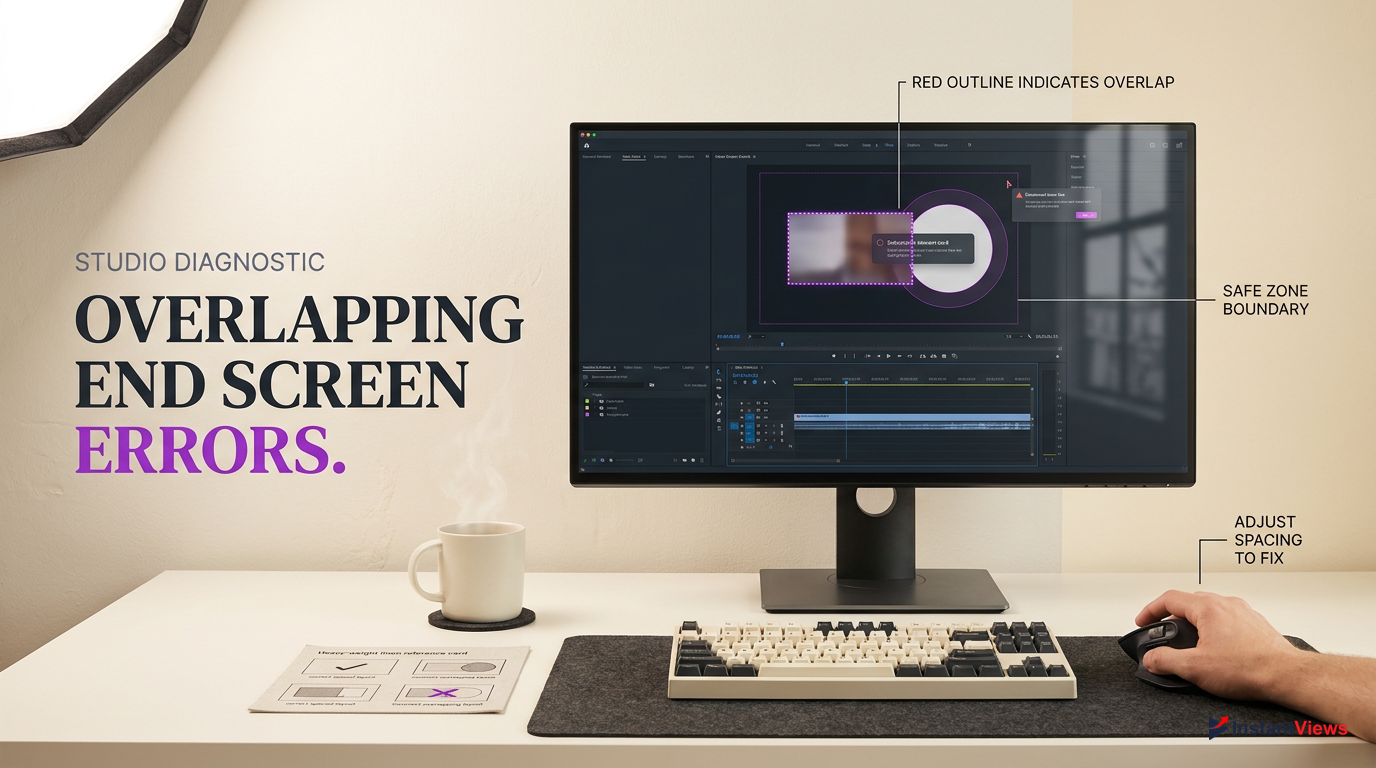Screen dimensions: 1376x768
Task: Click the search field in the project panel
Action: pos(614,385)
